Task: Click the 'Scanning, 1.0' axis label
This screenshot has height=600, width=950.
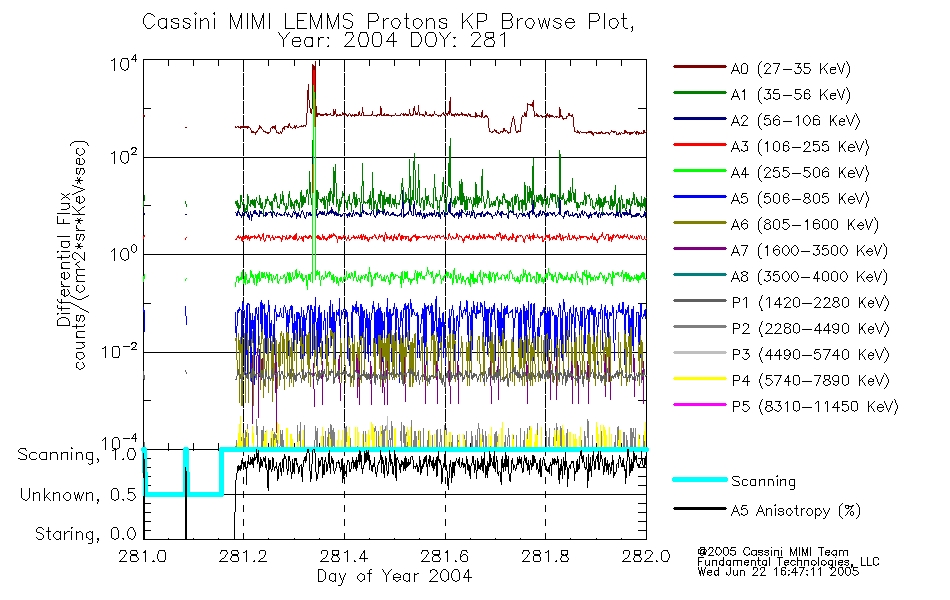Action: tap(77, 455)
